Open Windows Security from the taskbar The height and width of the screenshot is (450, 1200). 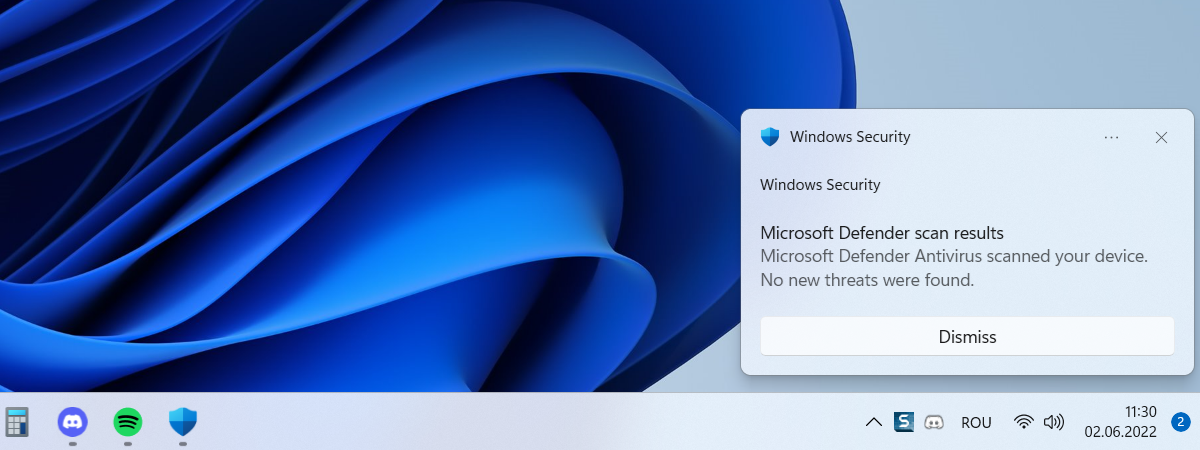click(183, 421)
